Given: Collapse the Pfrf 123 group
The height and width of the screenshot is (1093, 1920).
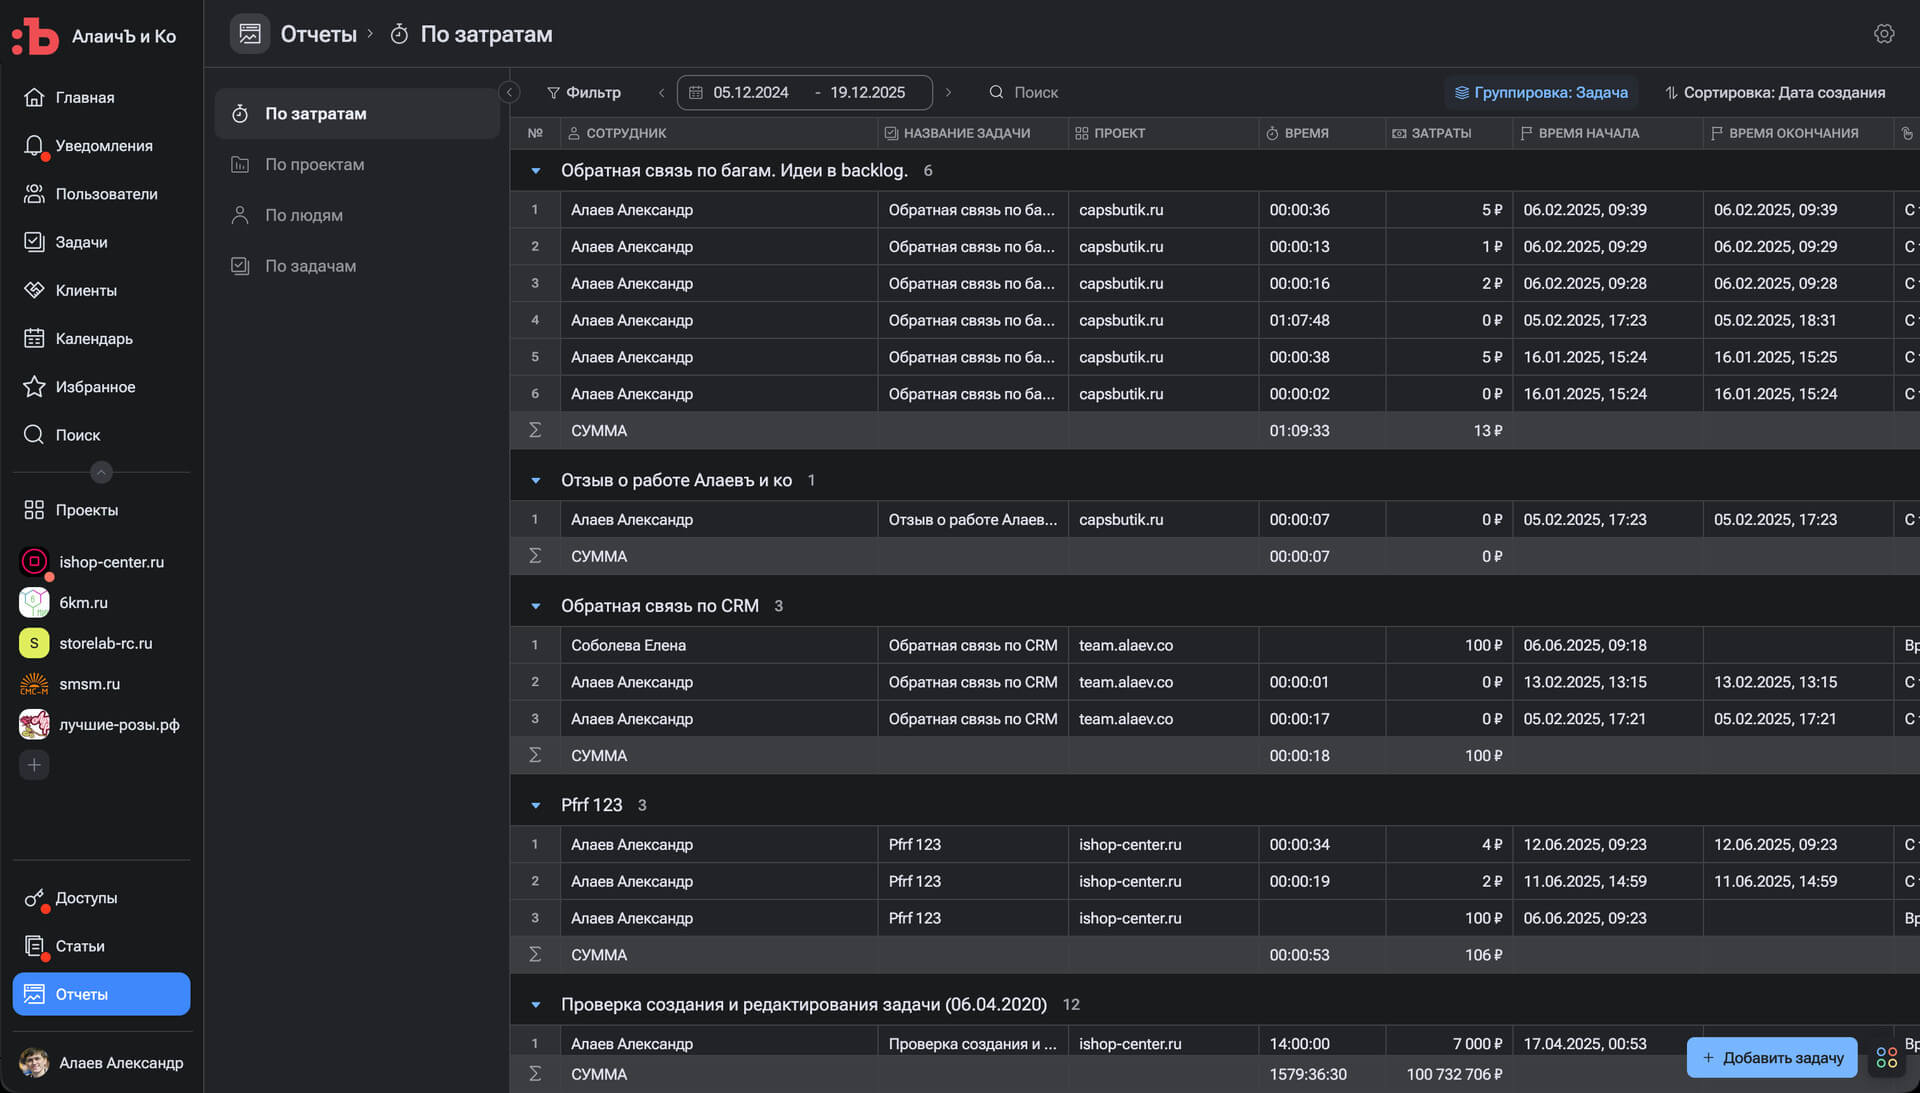Looking at the screenshot, I should tap(536, 805).
